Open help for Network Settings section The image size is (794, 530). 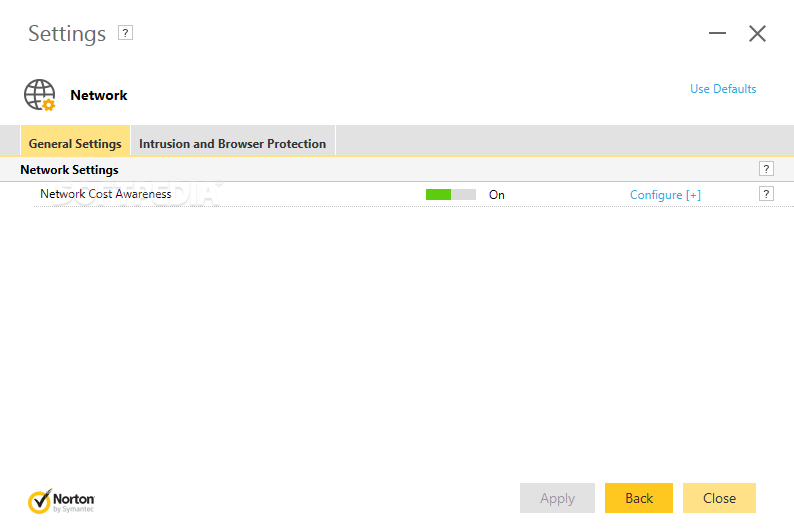(766, 169)
